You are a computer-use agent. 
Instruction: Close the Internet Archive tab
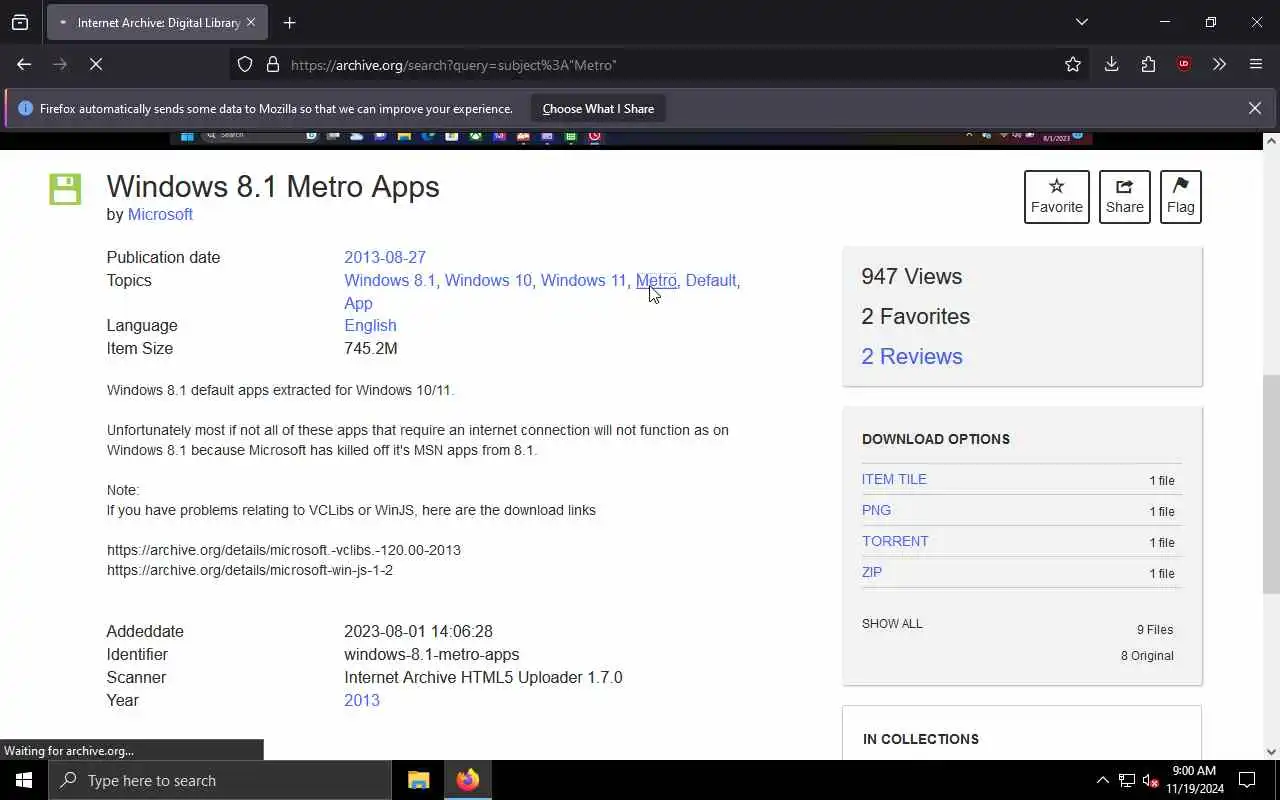pyautogui.click(x=250, y=22)
